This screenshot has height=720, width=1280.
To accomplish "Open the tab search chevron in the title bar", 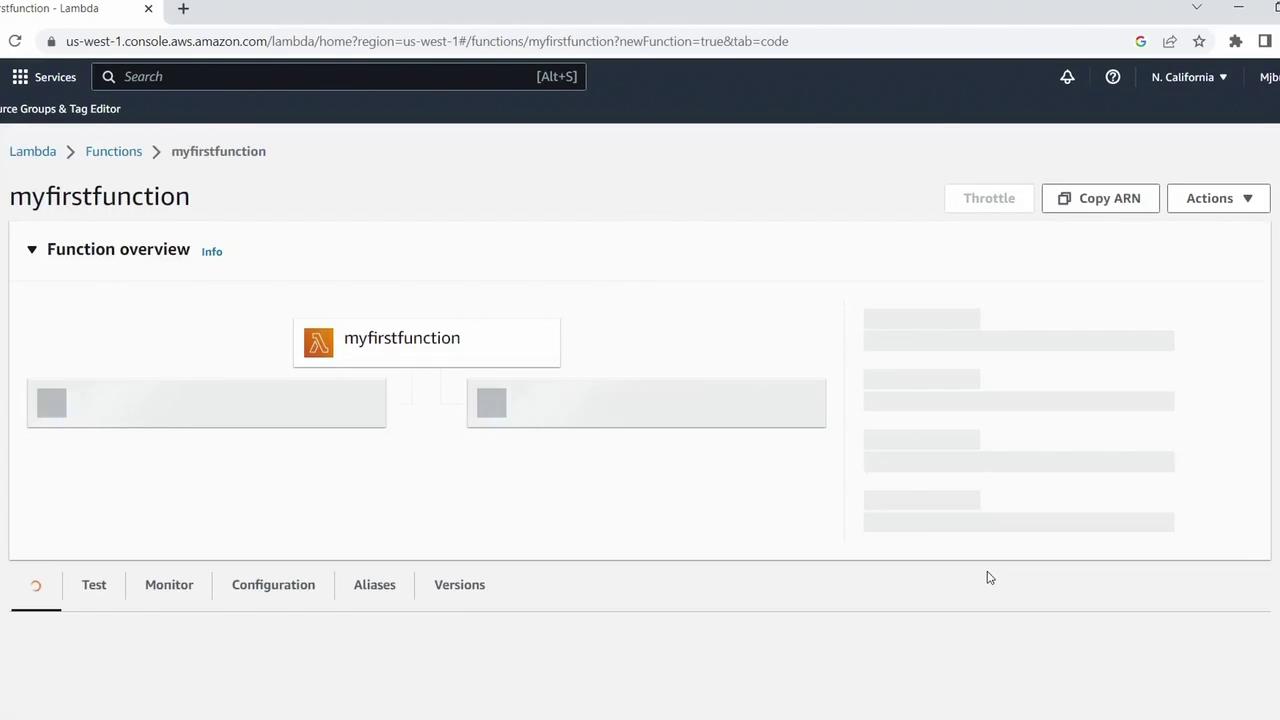I will (x=1196, y=7).
